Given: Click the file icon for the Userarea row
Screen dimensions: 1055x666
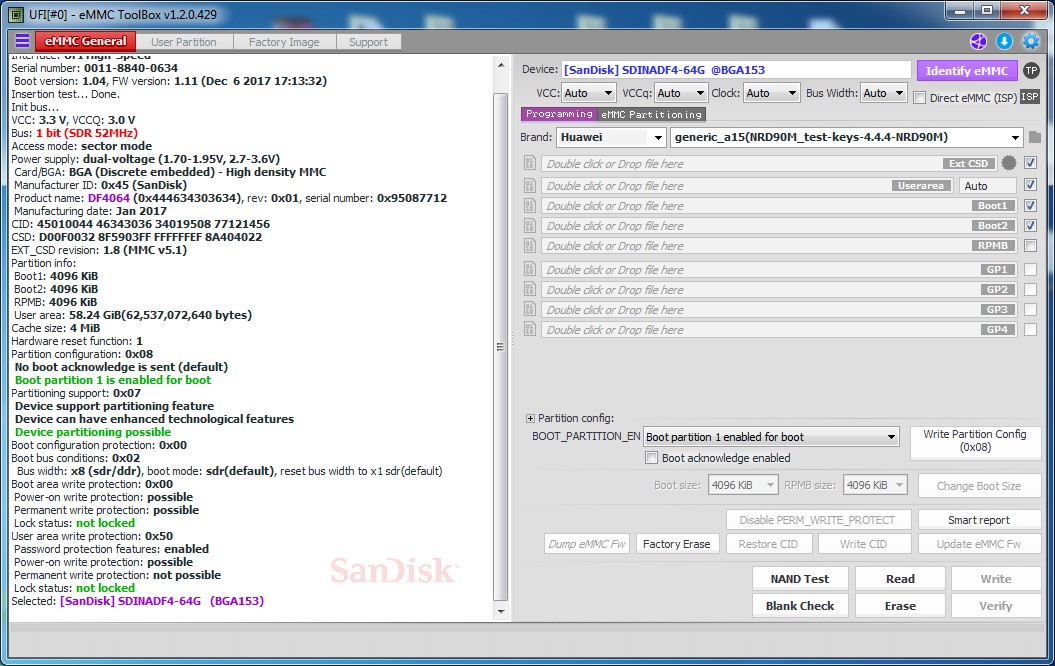Looking at the screenshot, I should tap(530, 185).
